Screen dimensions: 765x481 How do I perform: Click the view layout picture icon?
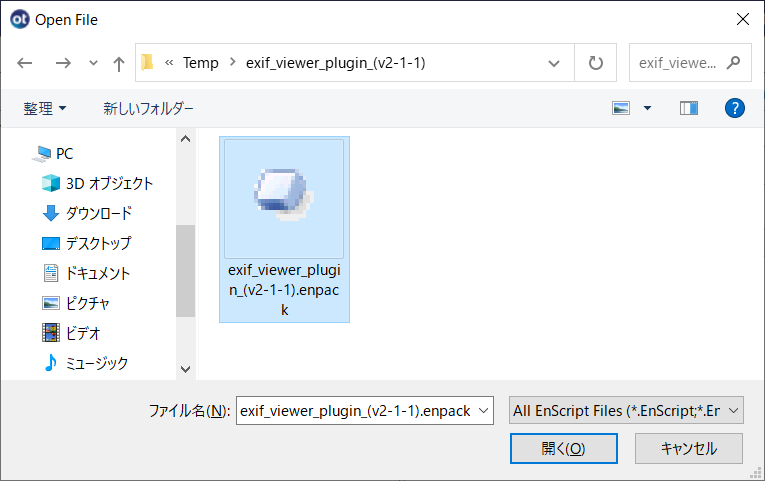click(621, 108)
